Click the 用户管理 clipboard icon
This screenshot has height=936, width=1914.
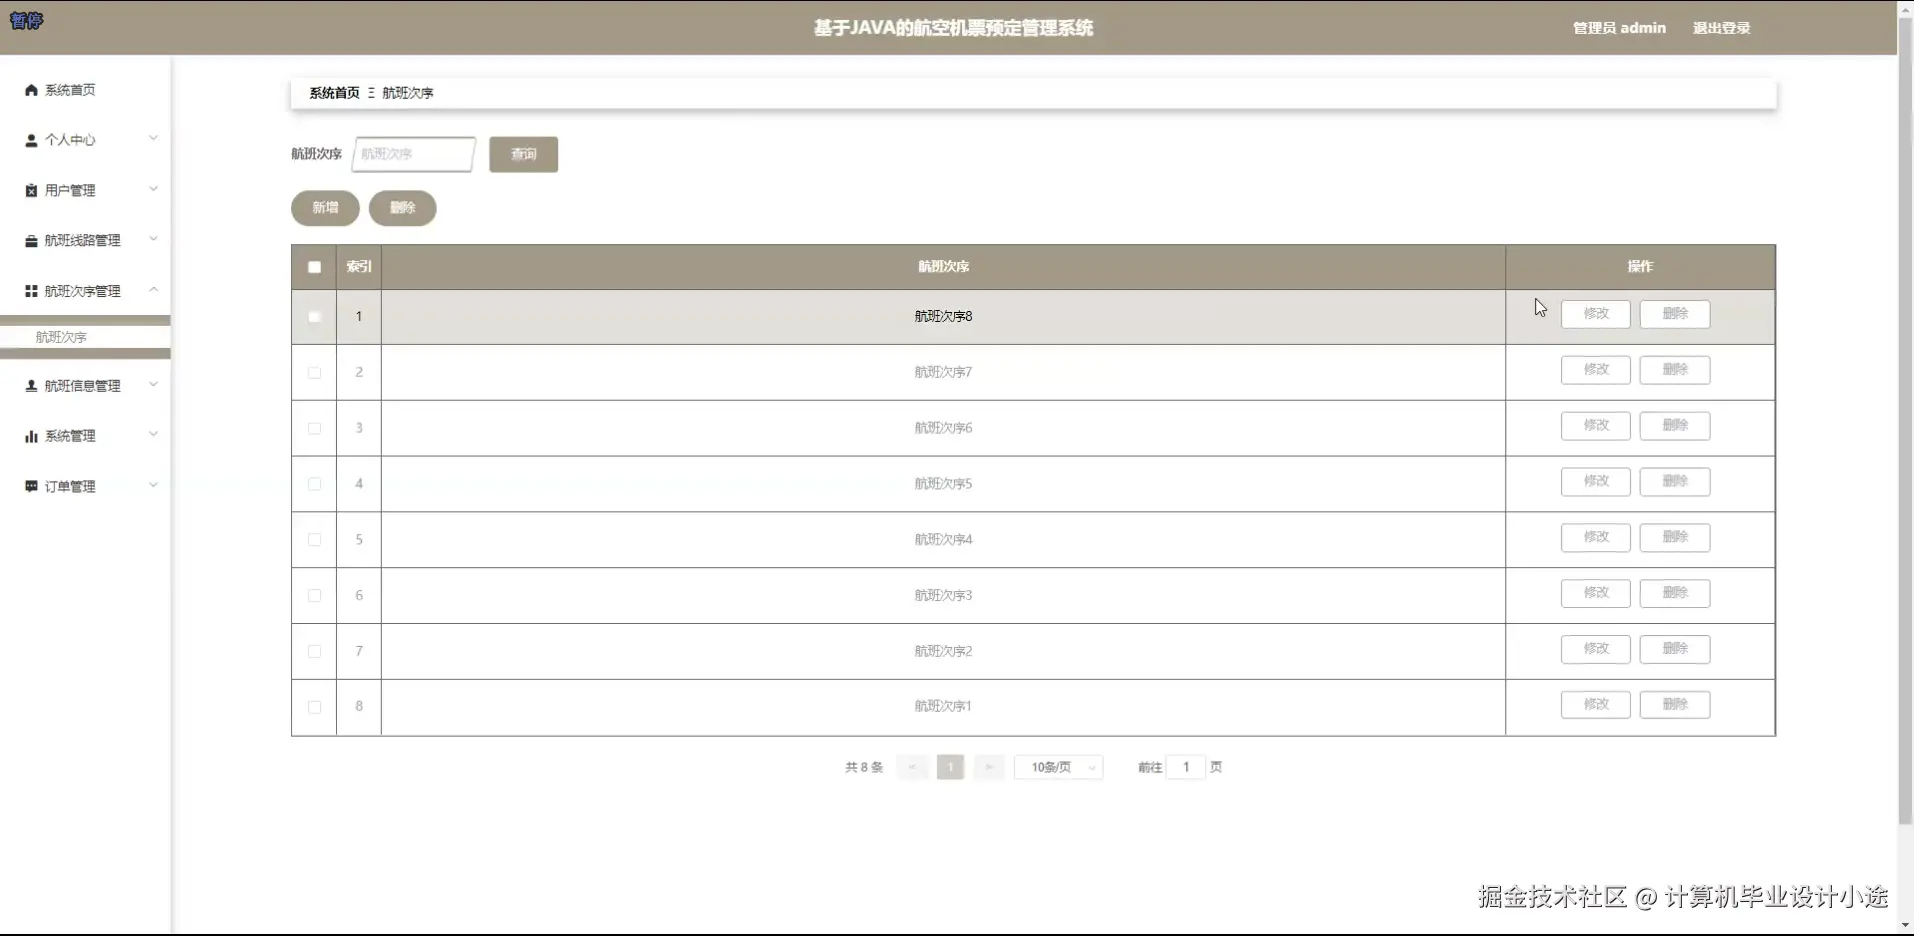31,190
